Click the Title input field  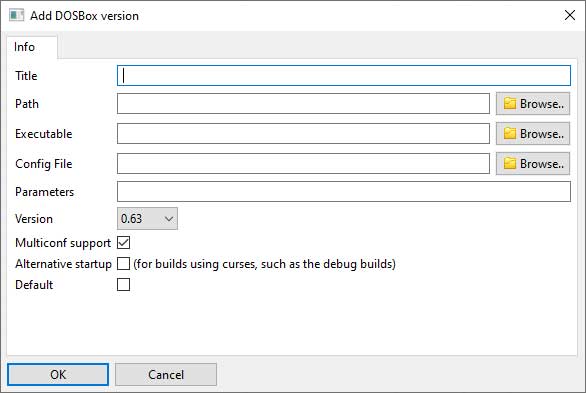pos(344,75)
